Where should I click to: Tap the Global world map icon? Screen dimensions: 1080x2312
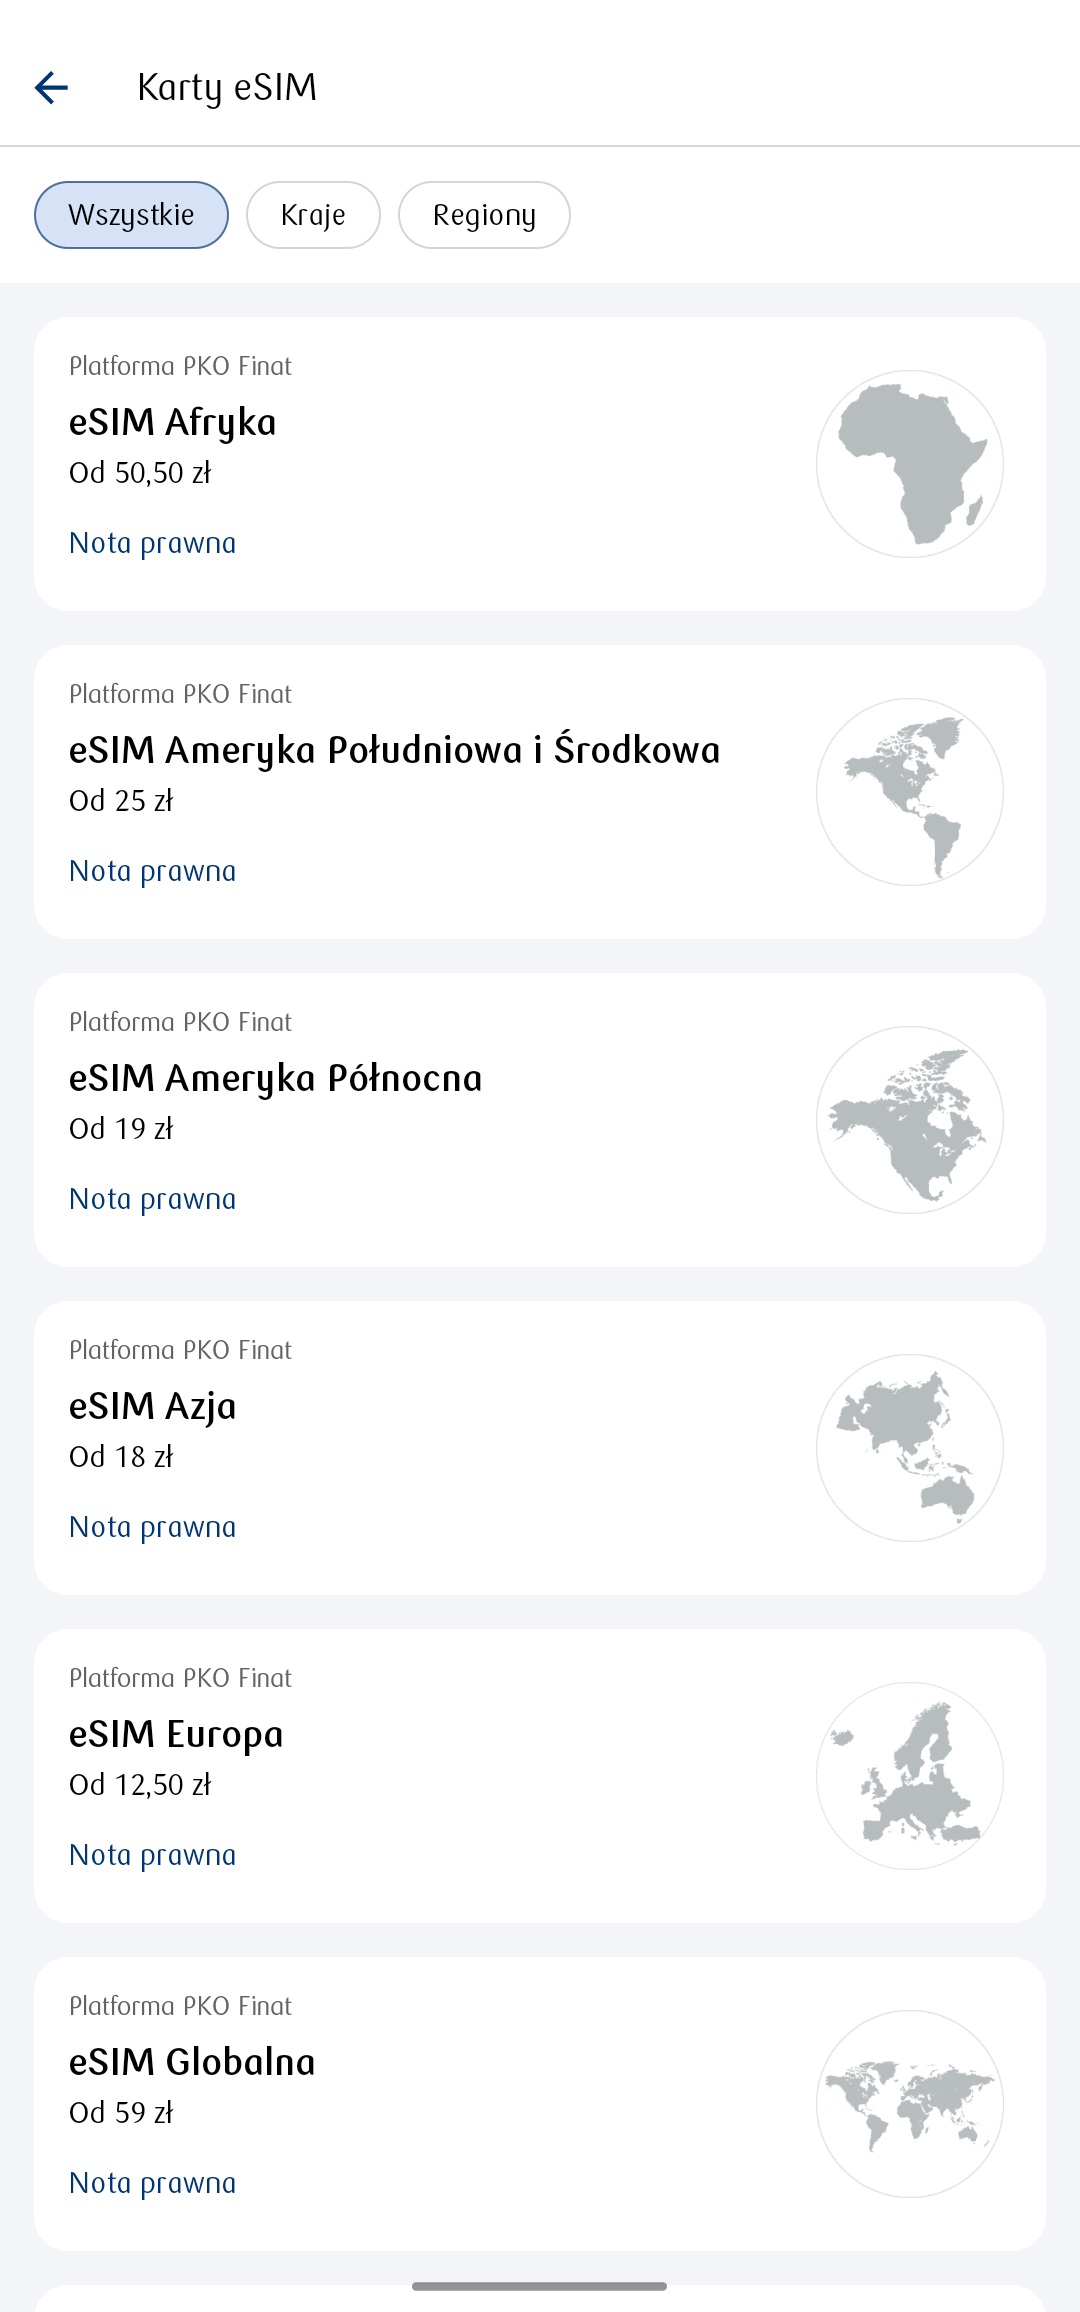(x=909, y=2104)
